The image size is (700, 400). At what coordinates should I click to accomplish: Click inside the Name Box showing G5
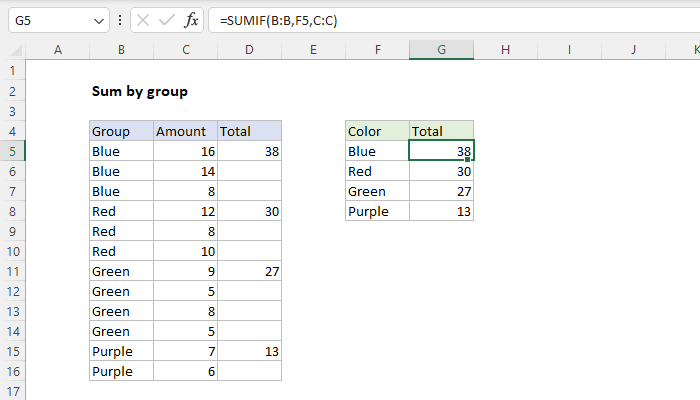tap(45, 20)
